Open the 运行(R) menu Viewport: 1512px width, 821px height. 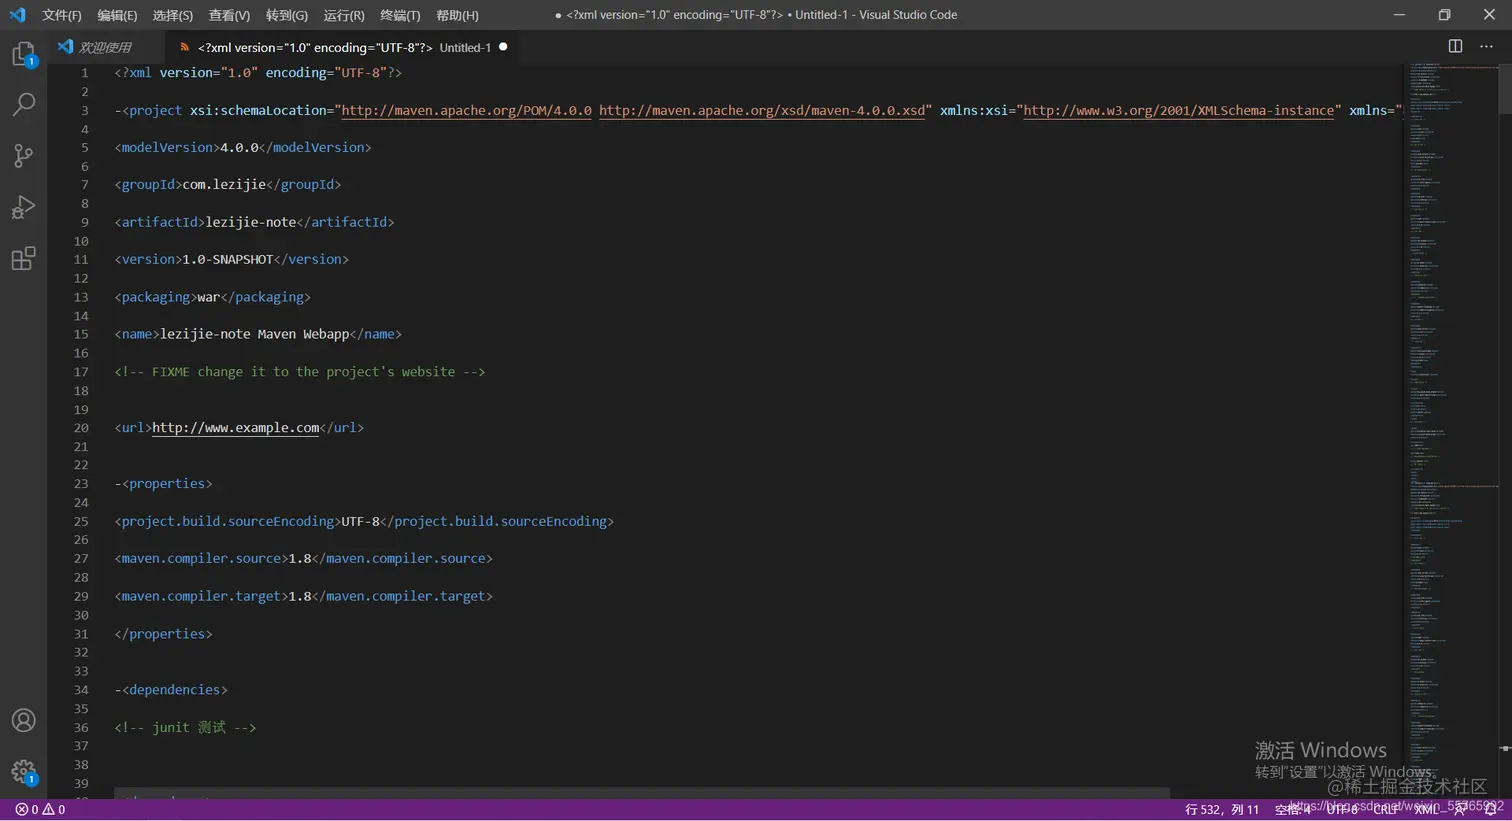344,15
